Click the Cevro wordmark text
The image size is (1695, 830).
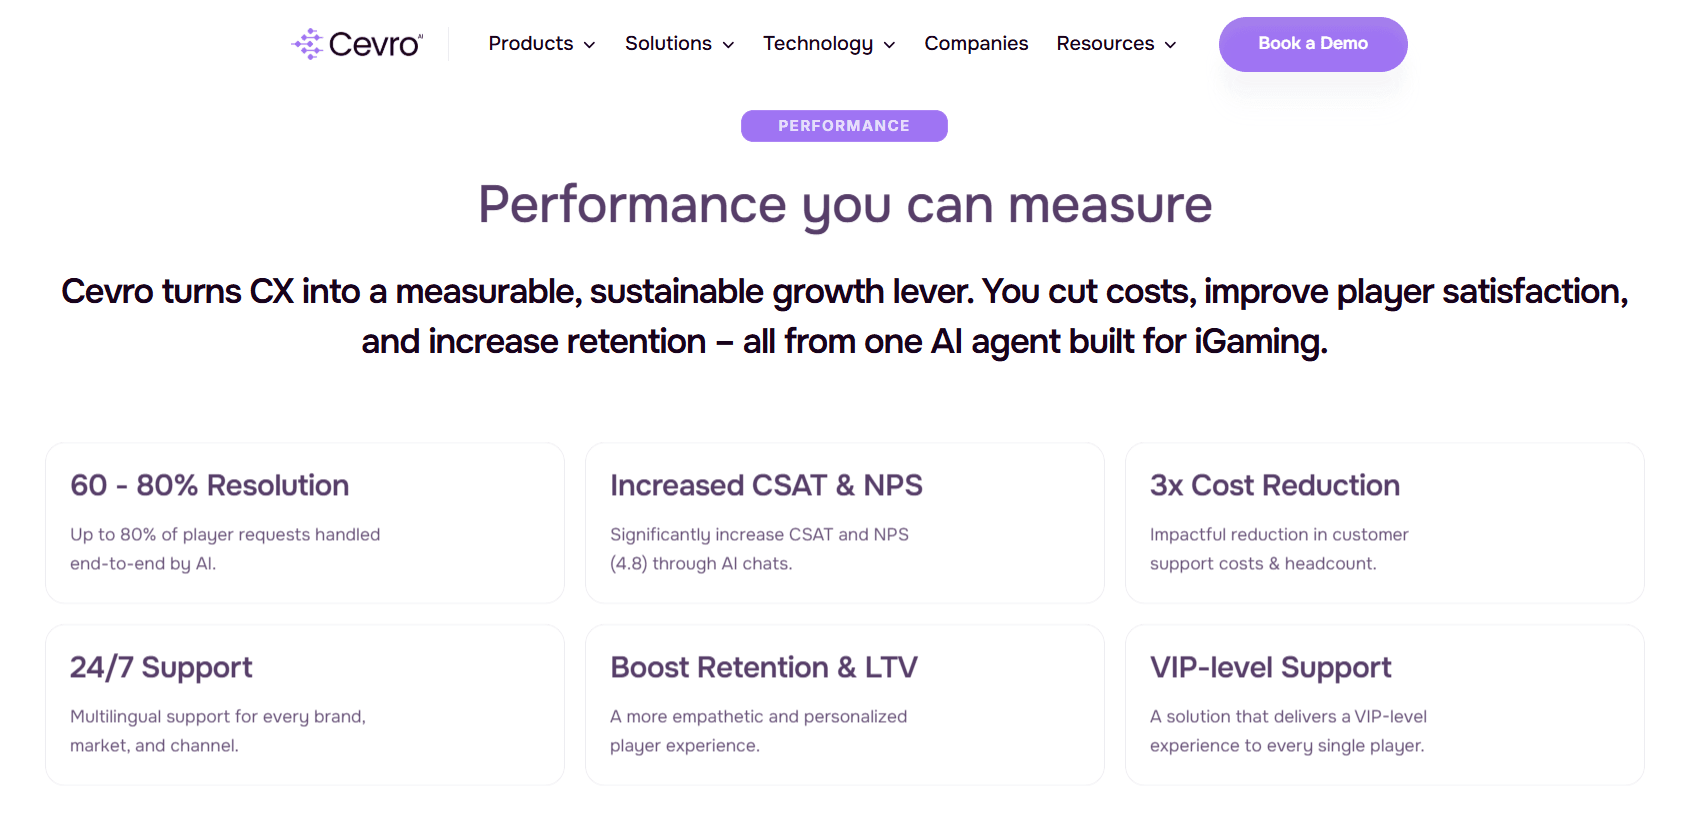[x=375, y=44]
